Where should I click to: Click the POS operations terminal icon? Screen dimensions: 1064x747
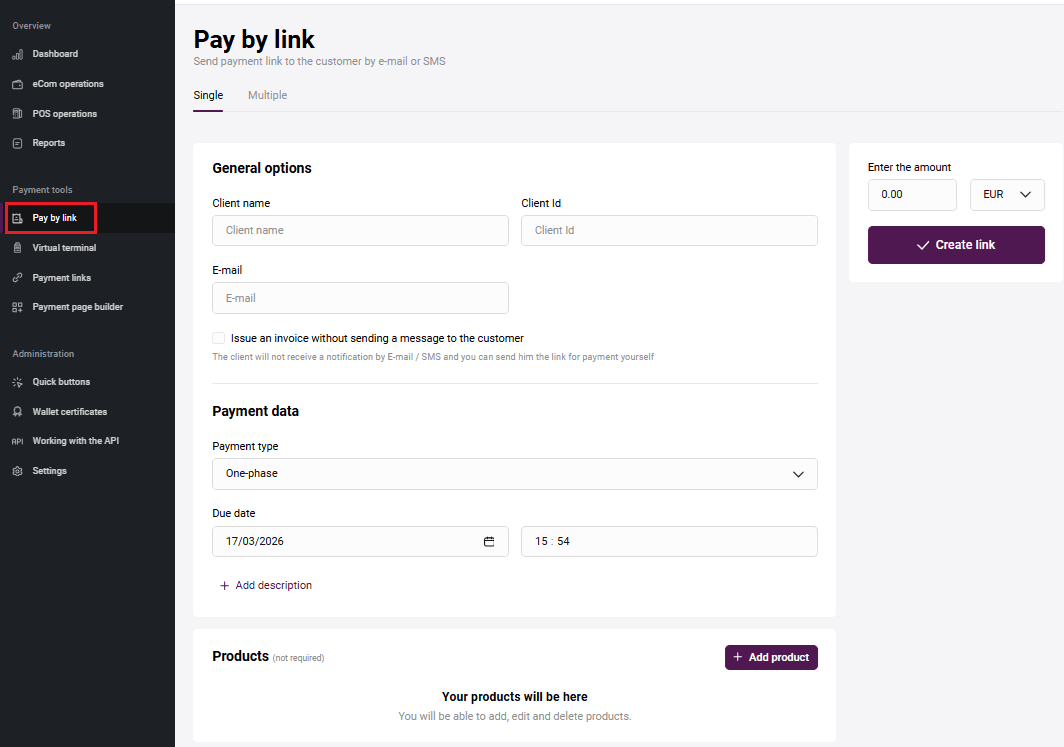(17, 114)
